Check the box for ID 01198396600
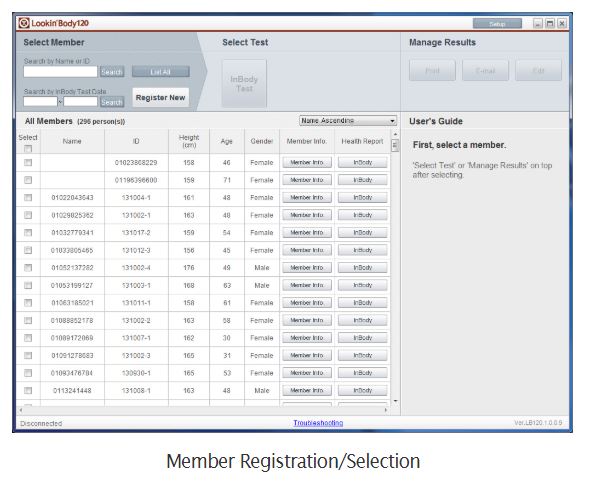The image size is (595, 489). pos(28,180)
